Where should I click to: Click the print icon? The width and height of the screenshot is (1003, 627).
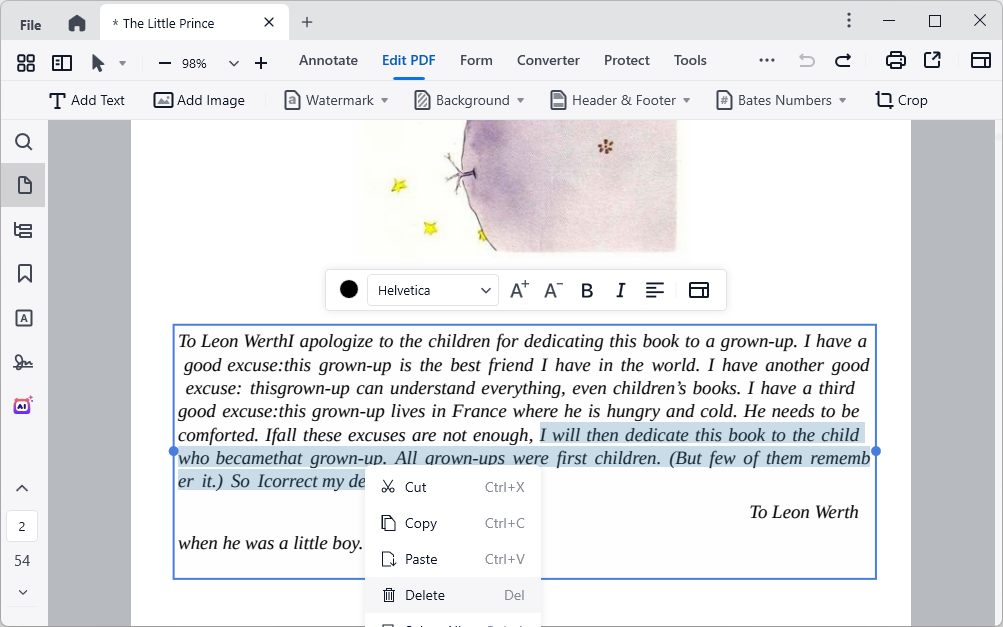(896, 61)
